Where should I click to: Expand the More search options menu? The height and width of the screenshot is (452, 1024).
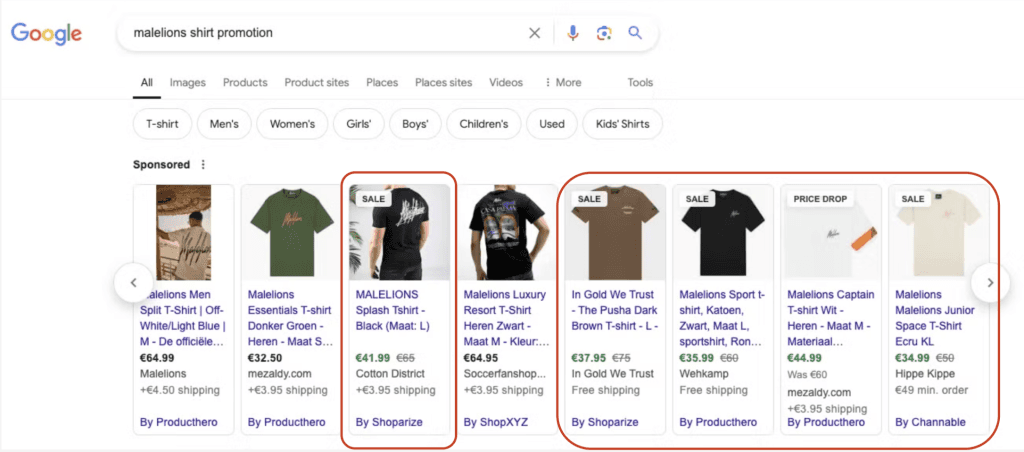562,83
